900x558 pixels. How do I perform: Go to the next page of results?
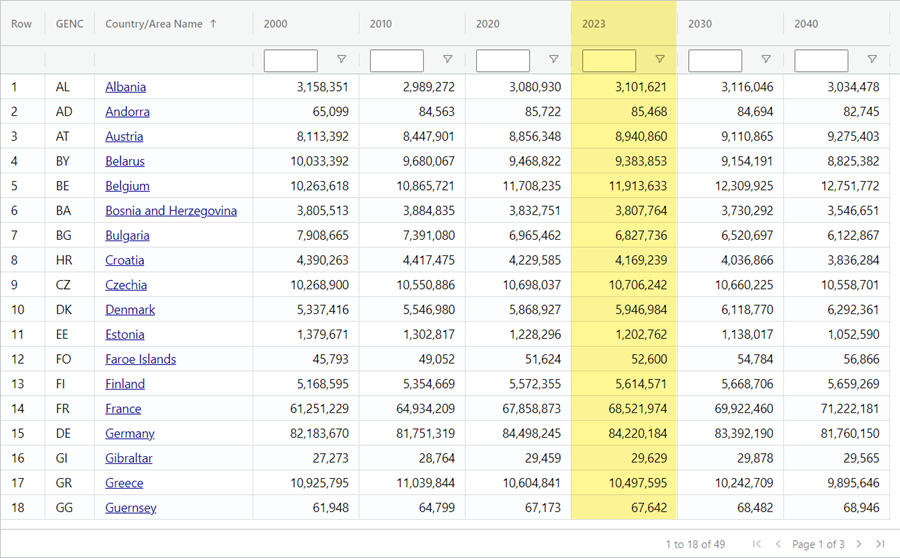point(859,544)
